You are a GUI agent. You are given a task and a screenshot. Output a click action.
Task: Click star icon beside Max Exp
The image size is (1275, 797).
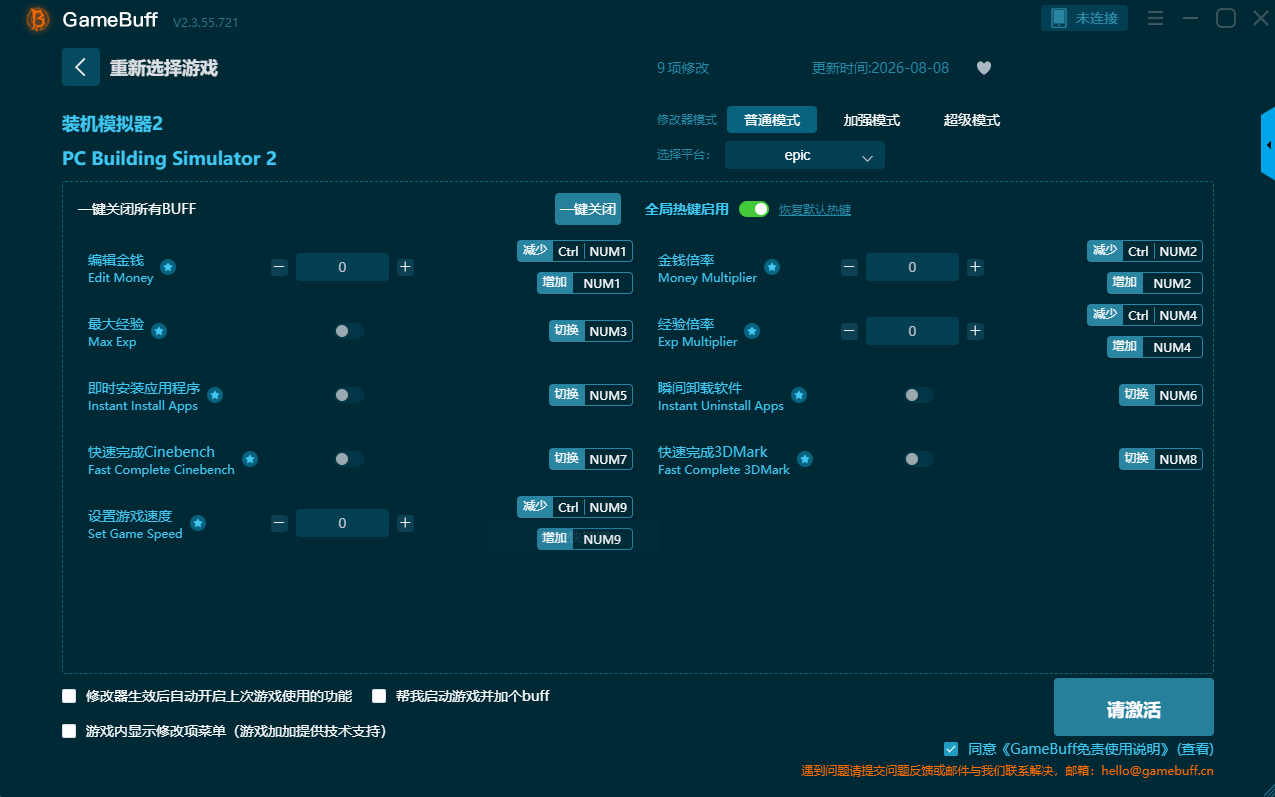(159, 331)
